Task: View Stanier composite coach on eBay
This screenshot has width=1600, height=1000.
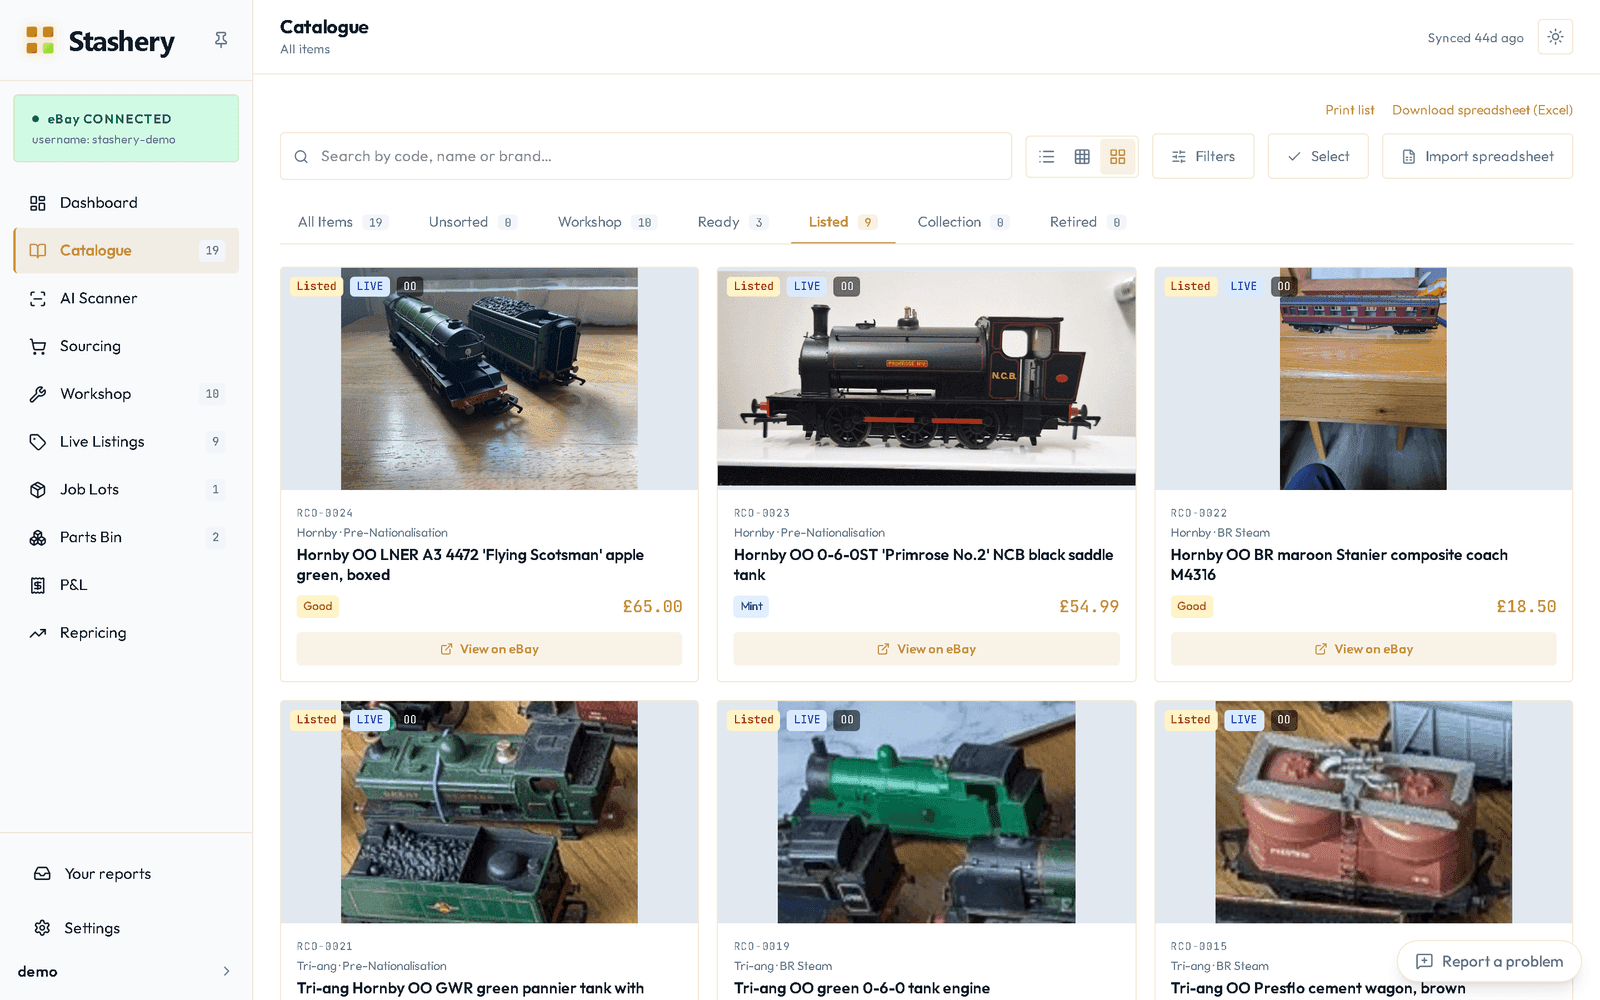Action: (1363, 649)
